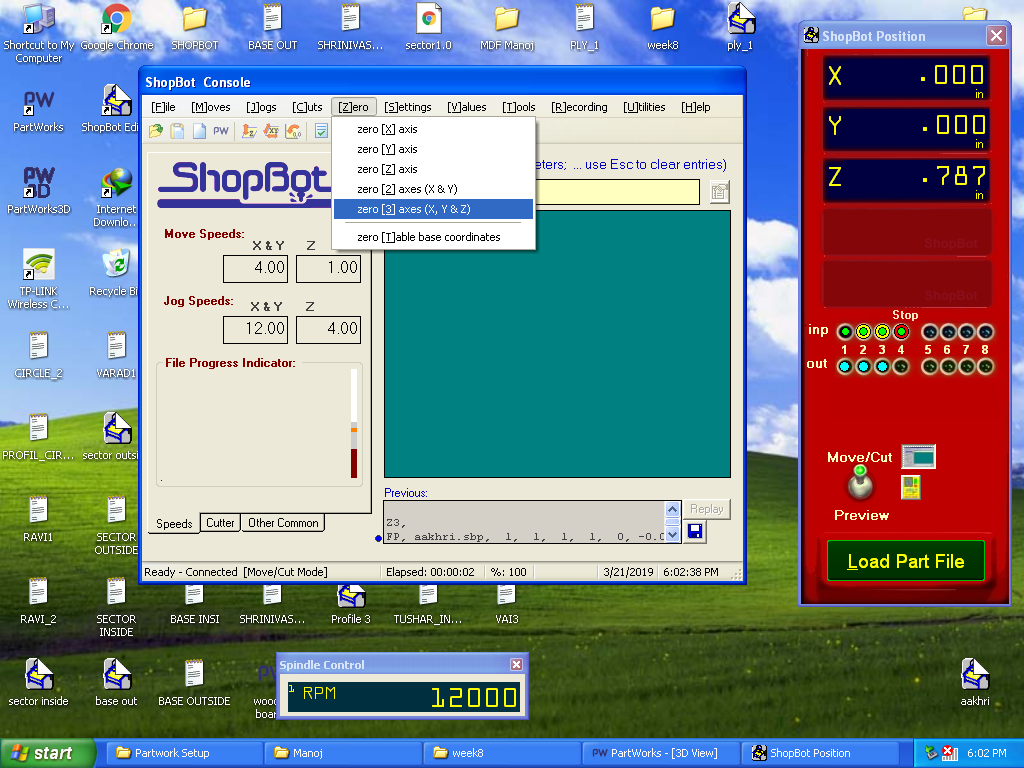
Task: Click the Jog Speed Z field
Action: click(x=328, y=329)
